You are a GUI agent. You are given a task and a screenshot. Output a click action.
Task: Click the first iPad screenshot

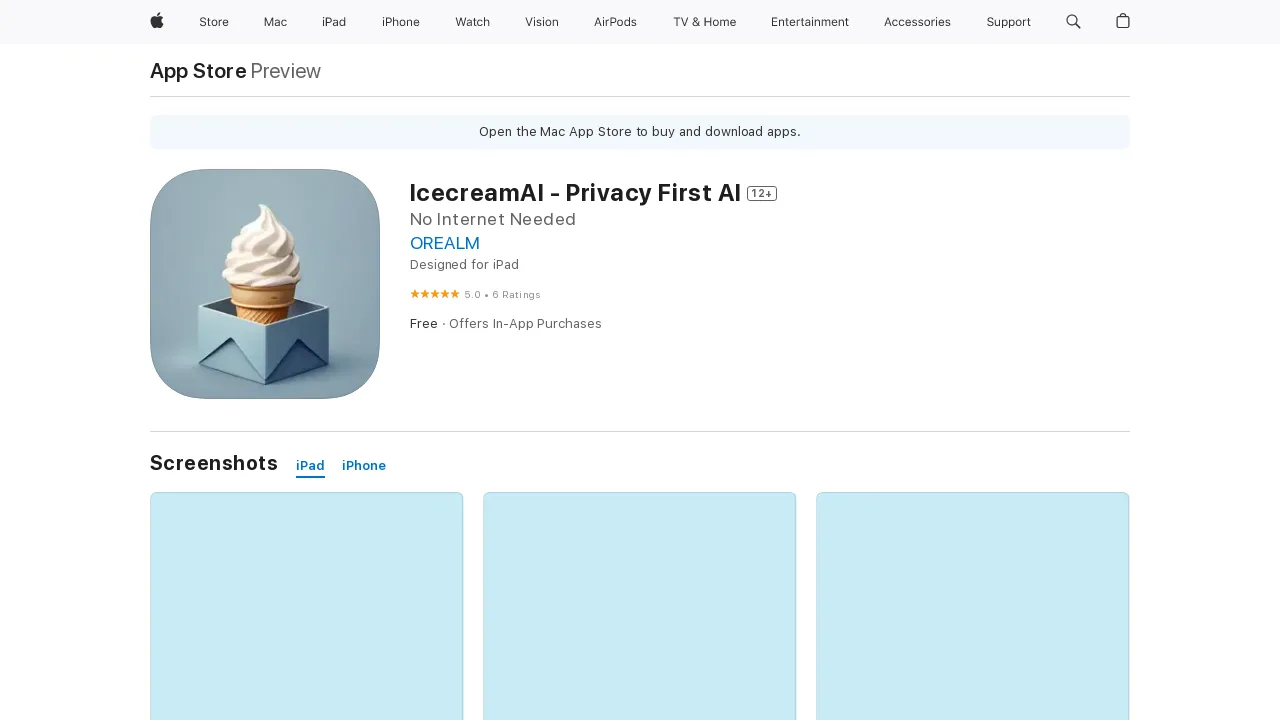click(x=306, y=605)
